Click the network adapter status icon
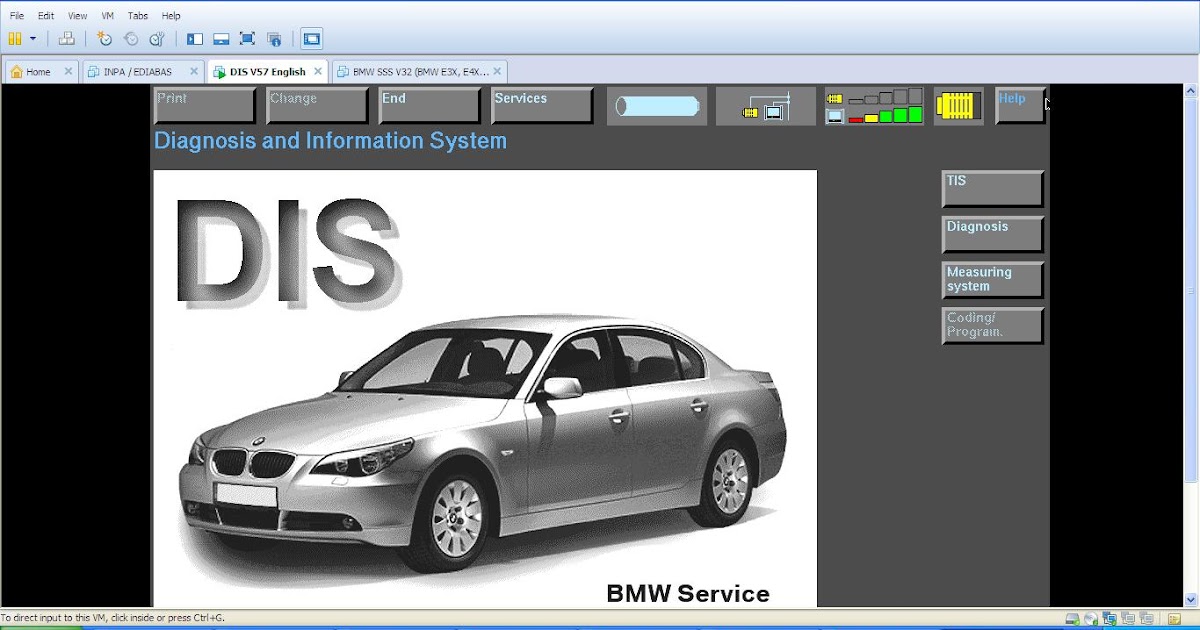Image resolution: width=1200 pixels, height=630 pixels. tap(1109, 619)
